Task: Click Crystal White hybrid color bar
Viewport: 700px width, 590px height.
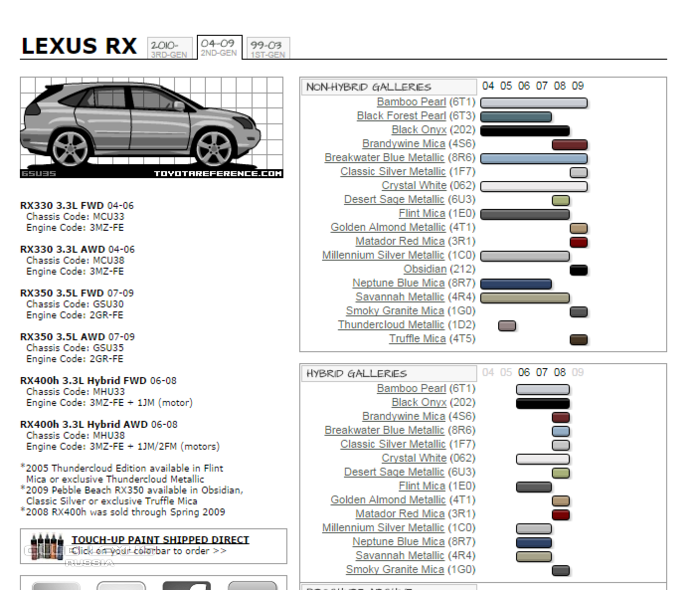Action: pyautogui.click(x=543, y=459)
